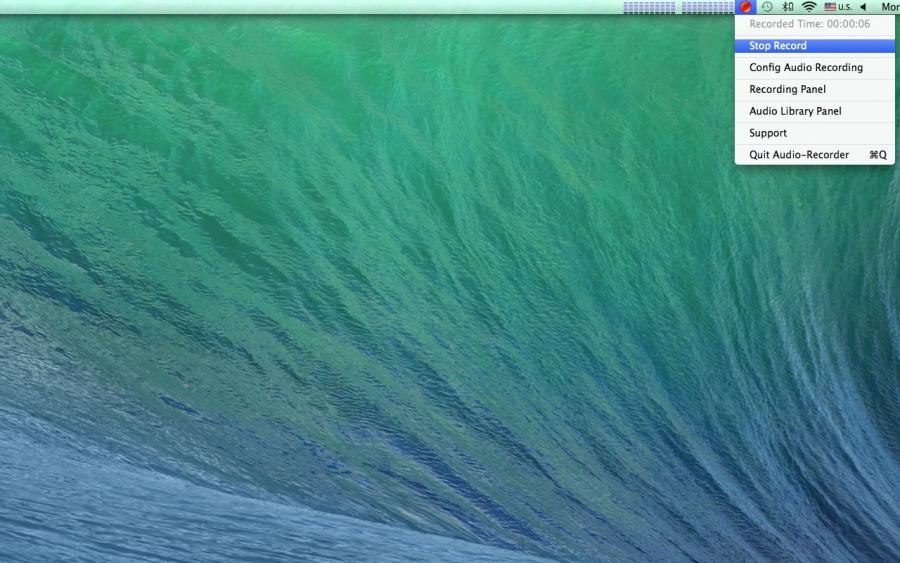Image resolution: width=900 pixels, height=563 pixels.
Task: Choose Stop Record from the menu
Action: click(814, 46)
